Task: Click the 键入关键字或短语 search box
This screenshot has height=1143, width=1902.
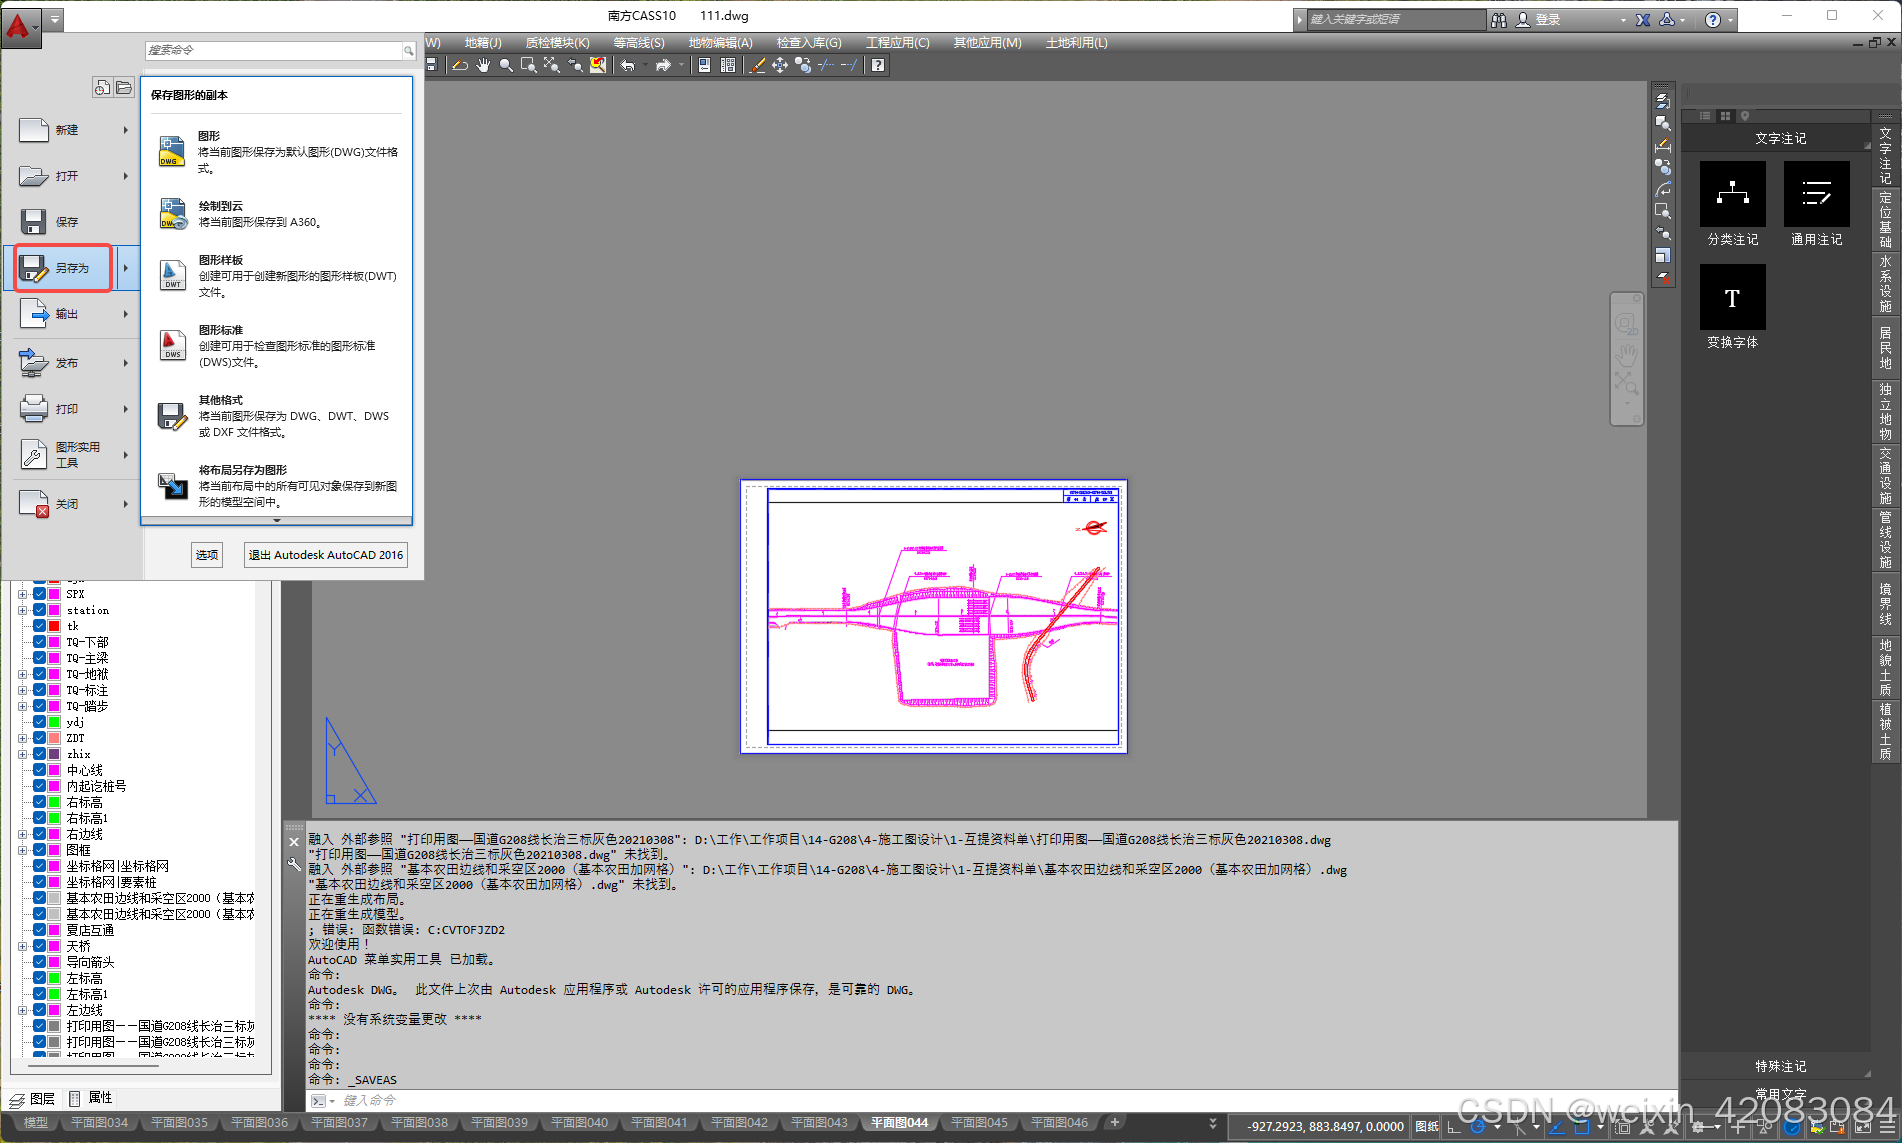Action: (x=1396, y=19)
